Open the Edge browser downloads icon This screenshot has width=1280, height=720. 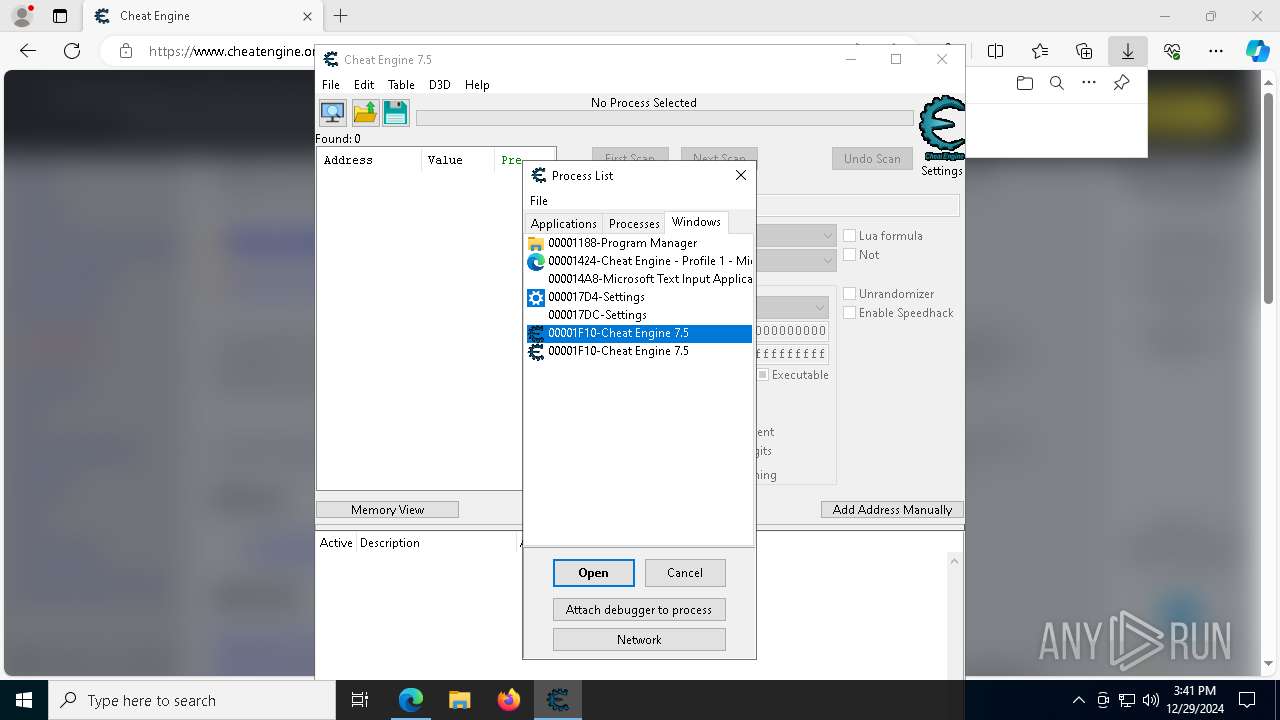coord(1128,51)
